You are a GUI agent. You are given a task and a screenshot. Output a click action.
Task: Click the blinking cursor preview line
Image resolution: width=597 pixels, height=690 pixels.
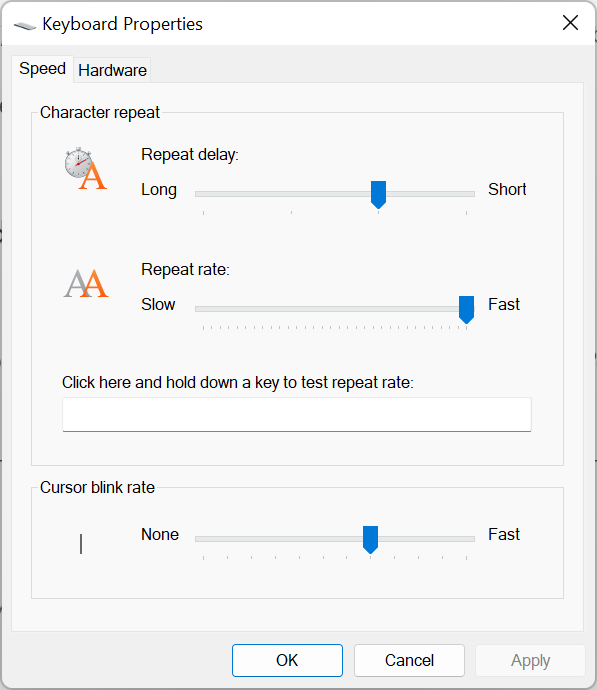click(81, 544)
